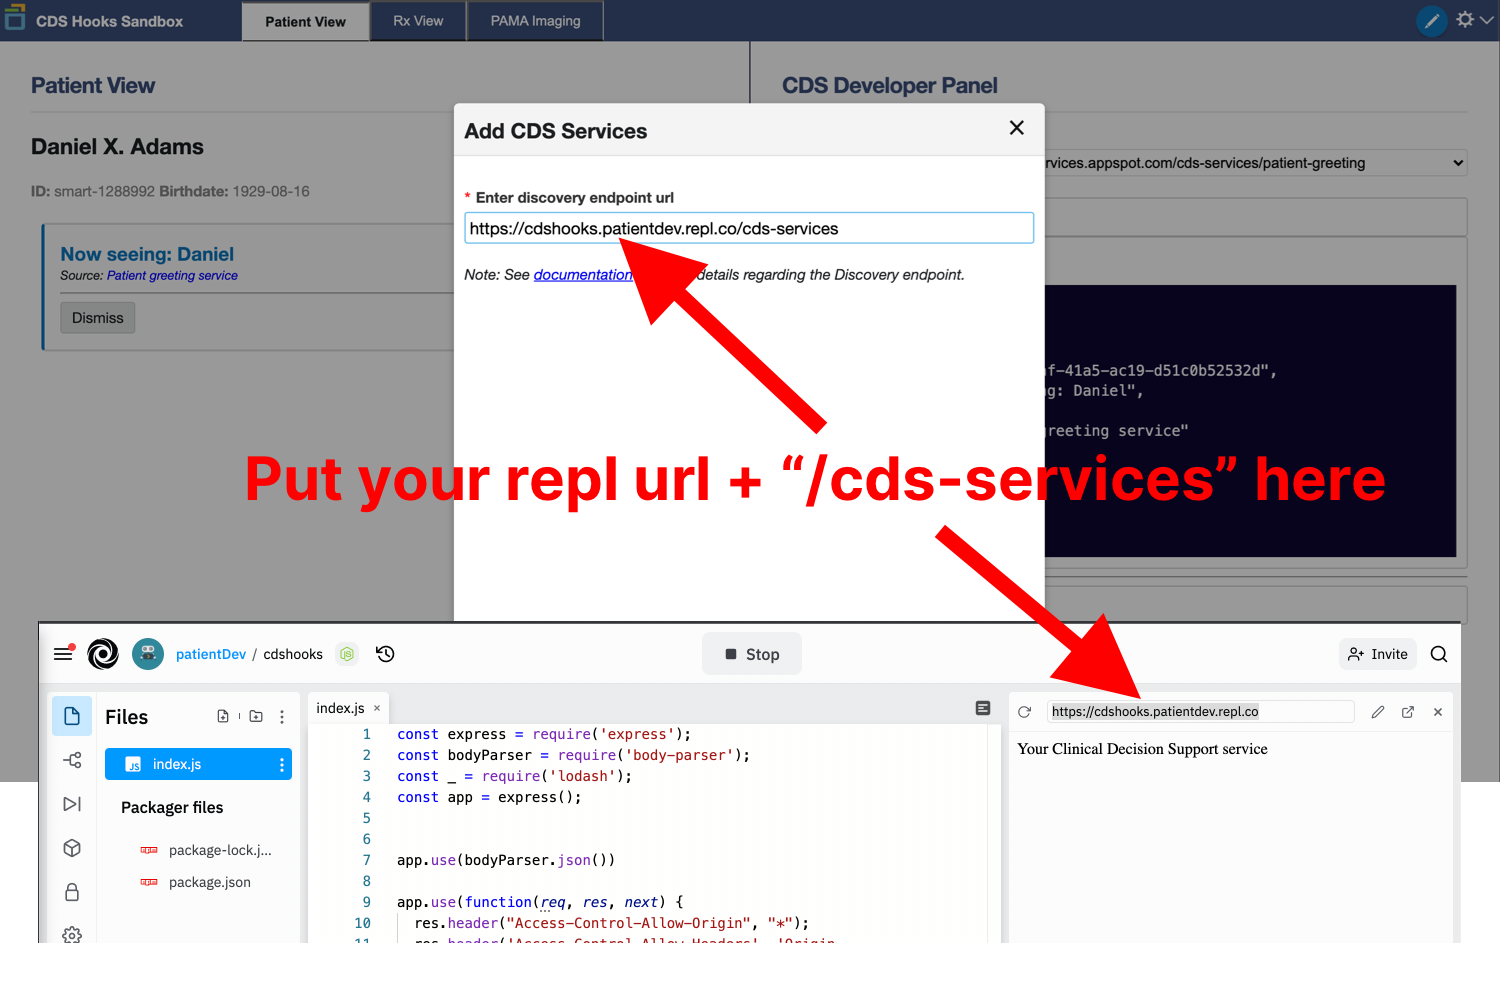Click code line 1 requiring express
The width and height of the screenshot is (1500, 1000).
point(544,734)
